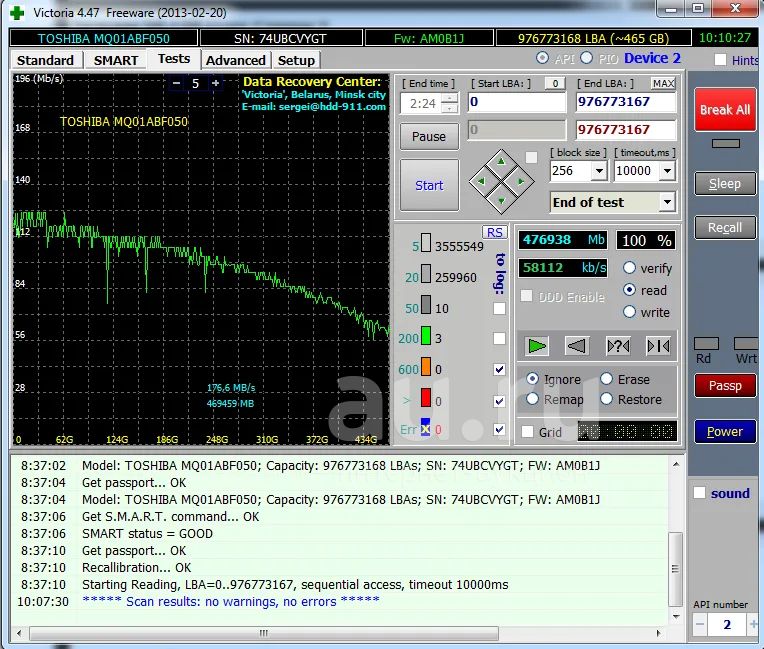The height and width of the screenshot is (649, 764).
Task: Click the Pause button
Action: pos(429,136)
